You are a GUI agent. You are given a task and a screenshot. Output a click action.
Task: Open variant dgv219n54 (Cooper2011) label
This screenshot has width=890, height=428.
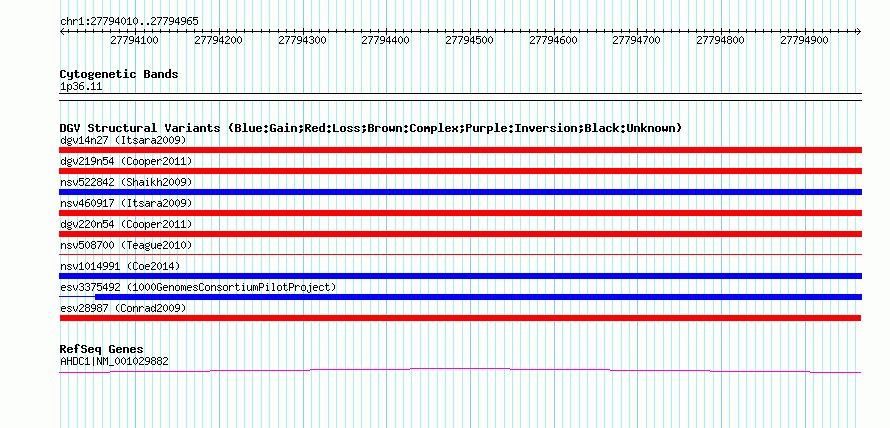[x=126, y=161]
